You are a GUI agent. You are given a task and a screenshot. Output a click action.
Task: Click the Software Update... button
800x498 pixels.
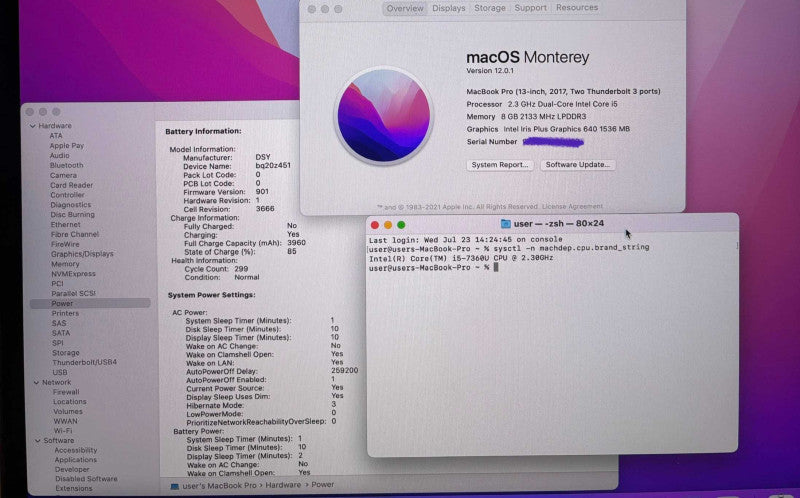(x=578, y=165)
